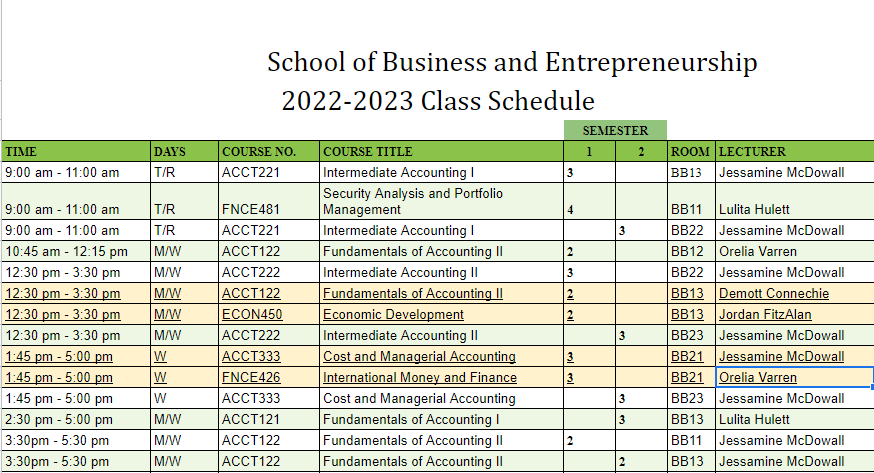
Task: Select the 10:45 am - 12:15 pm time cell
Action: click(76, 251)
